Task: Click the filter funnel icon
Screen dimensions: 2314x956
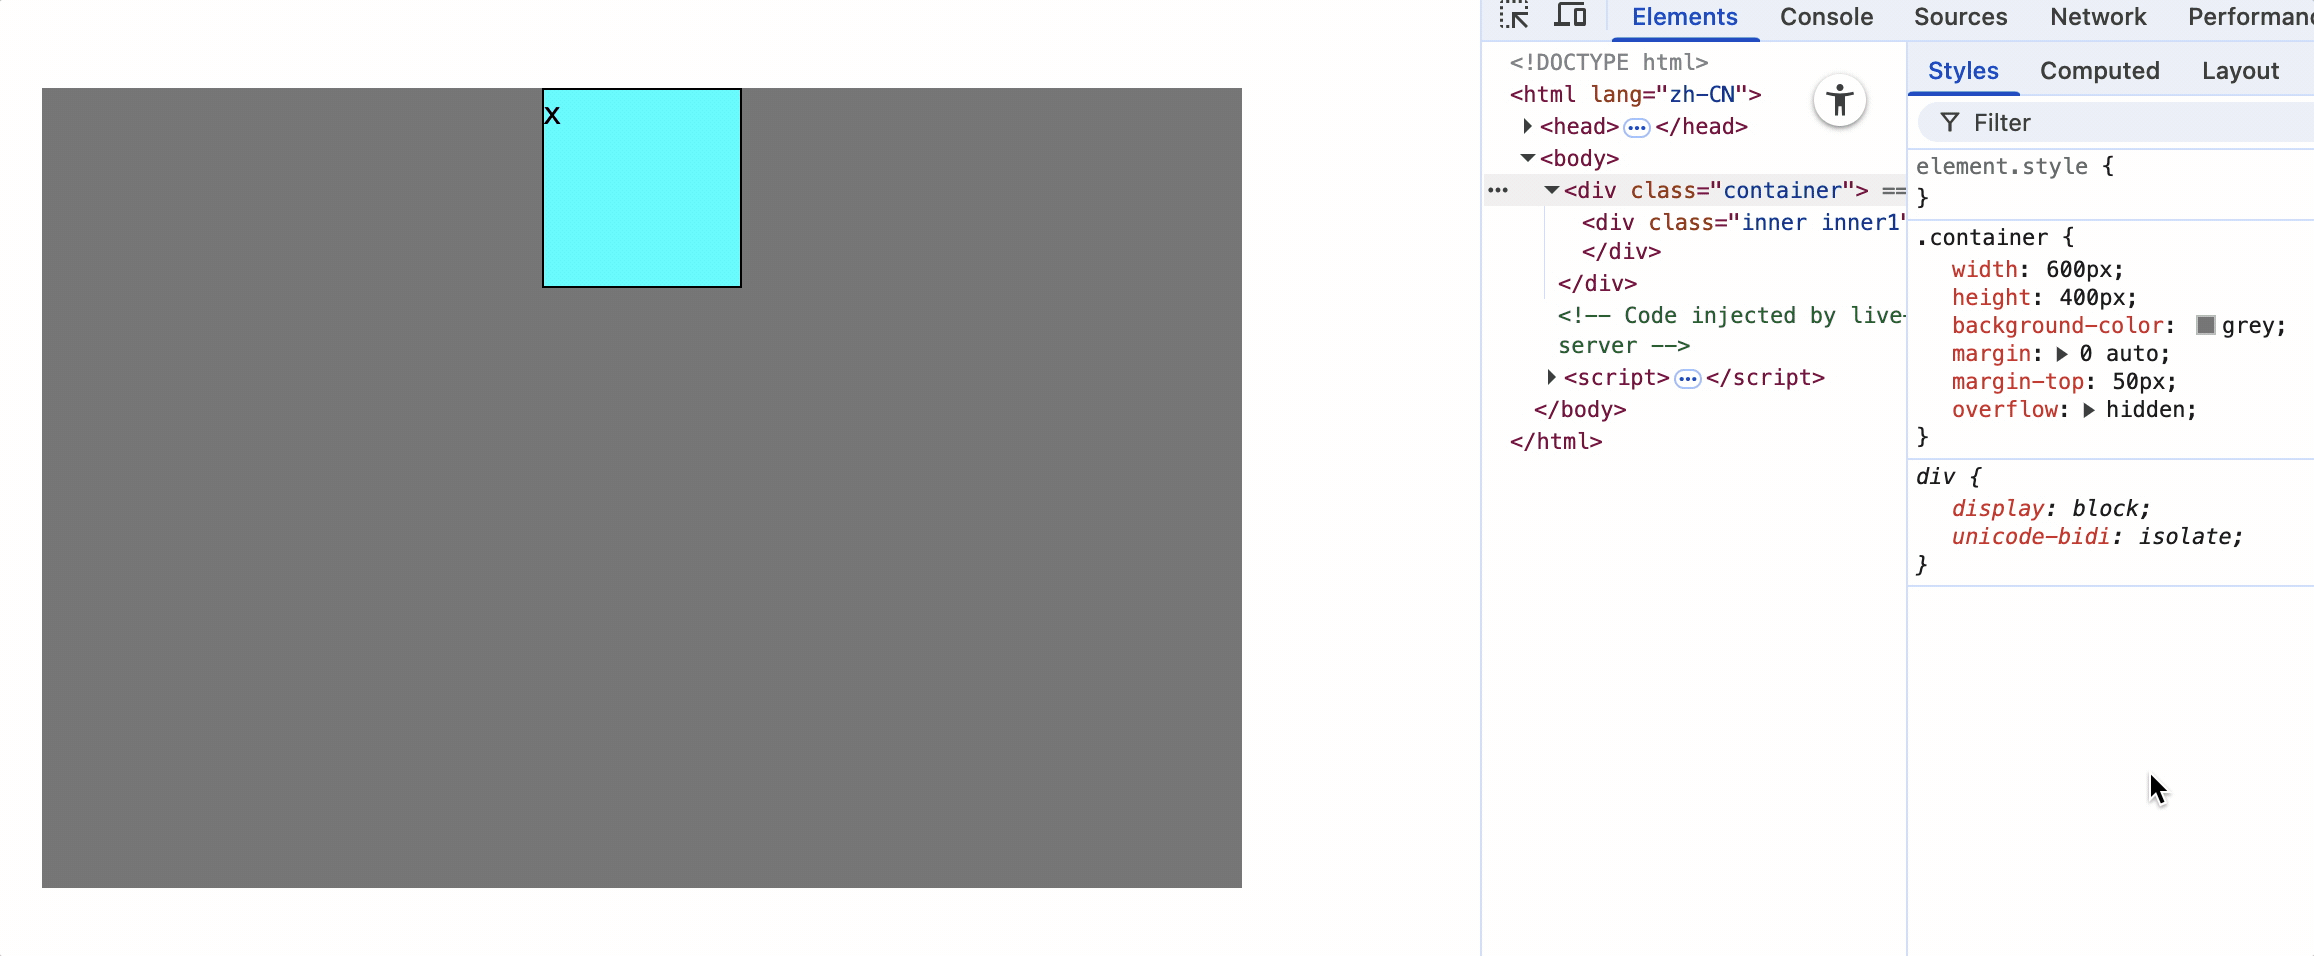Action: tap(1949, 122)
